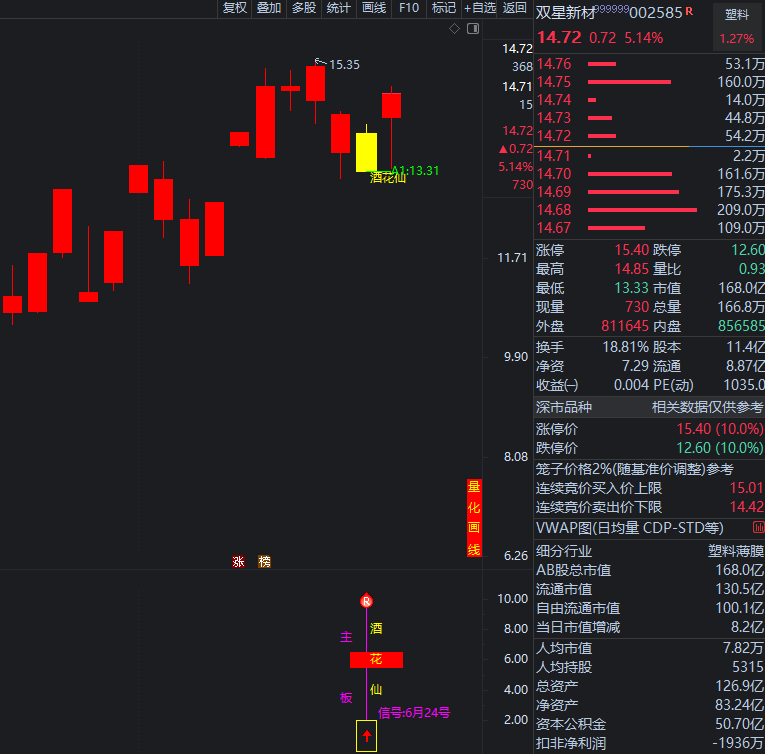This screenshot has height=754, width=765.
Task: Open the 叠加 overlay option
Action: pyautogui.click(x=269, y=8)
